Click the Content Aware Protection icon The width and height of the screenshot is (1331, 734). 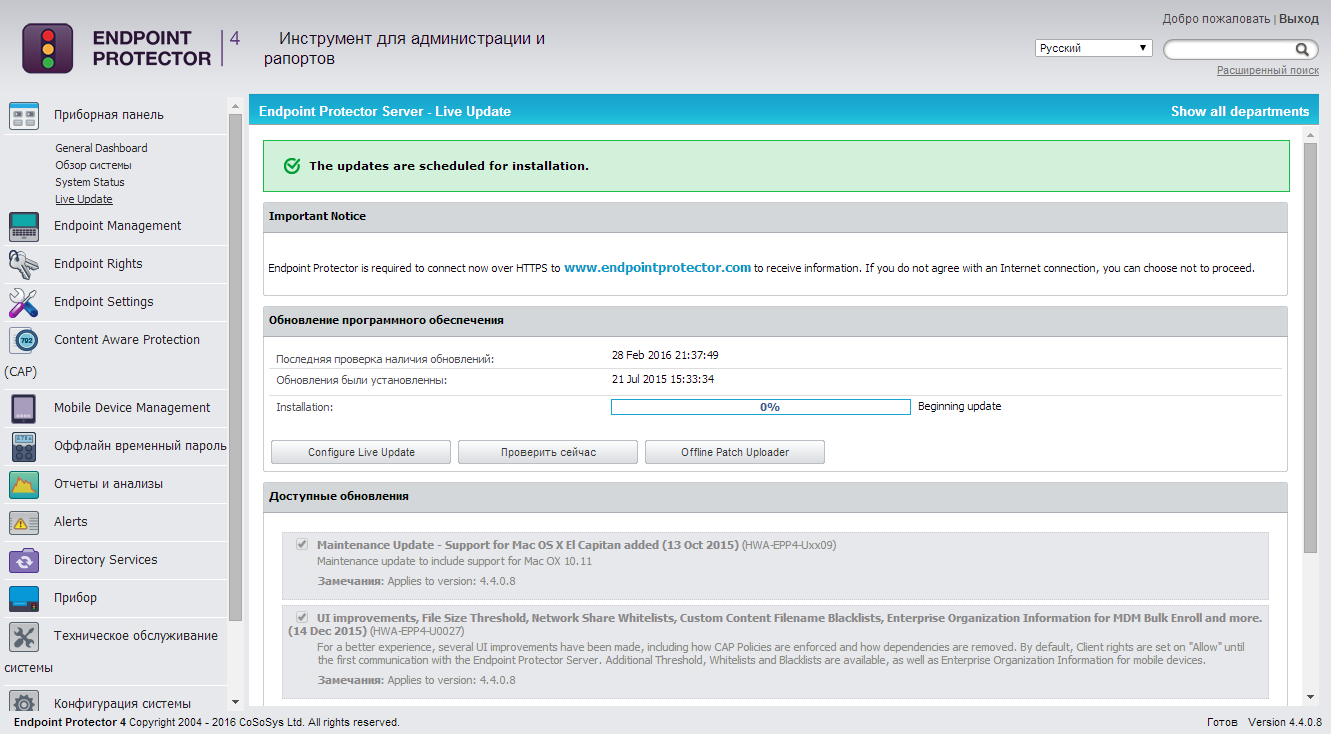click(24, 341)
